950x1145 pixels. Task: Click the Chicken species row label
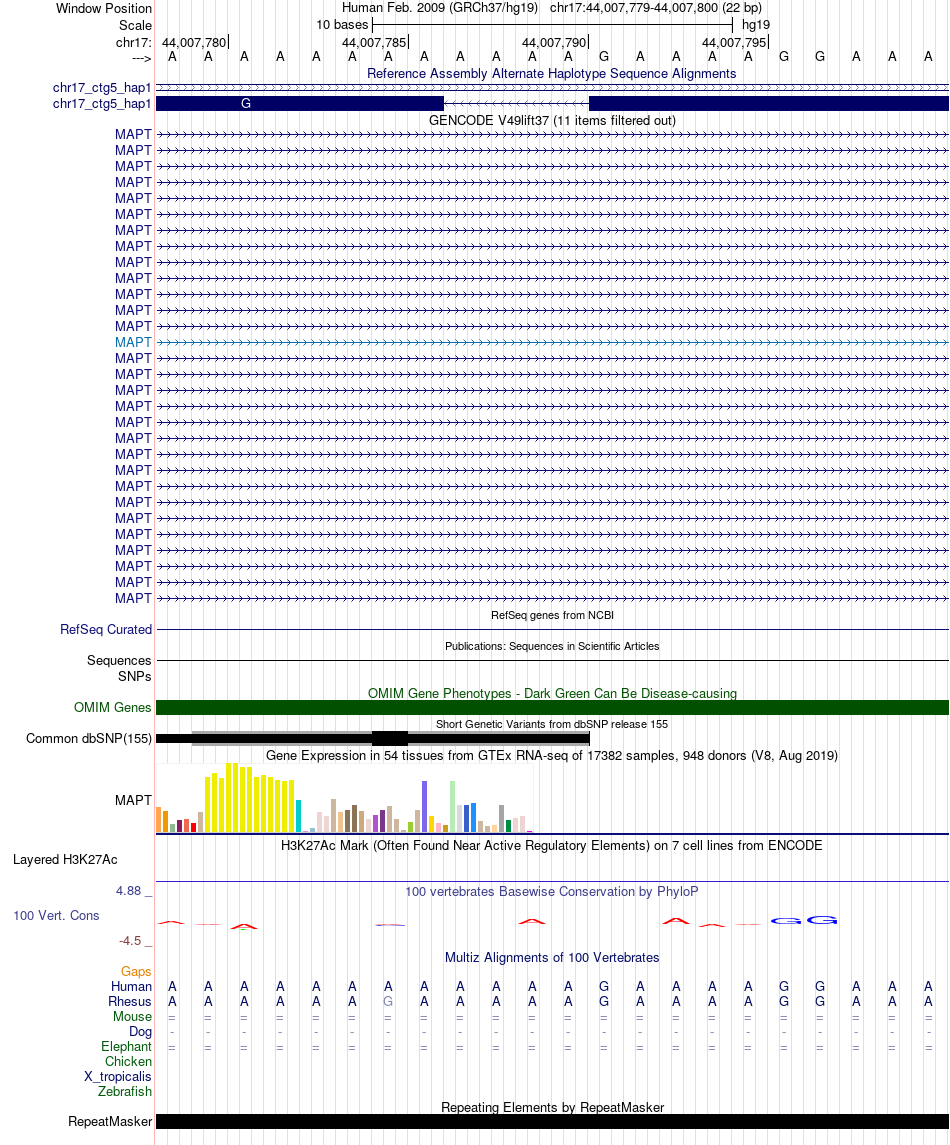click(x=129, y=1062)
